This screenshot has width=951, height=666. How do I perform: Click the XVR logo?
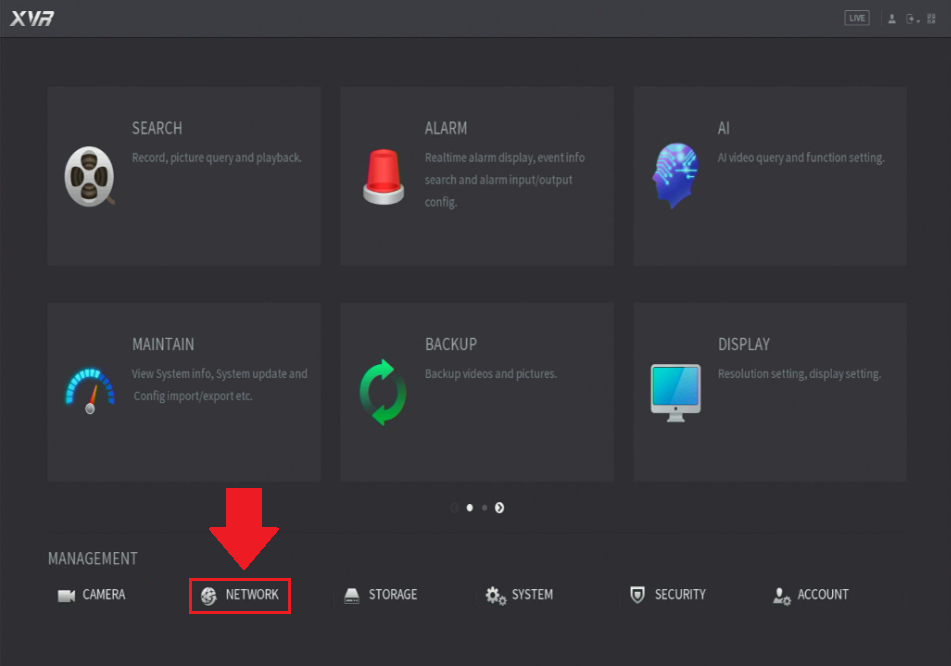click(32, 19)
